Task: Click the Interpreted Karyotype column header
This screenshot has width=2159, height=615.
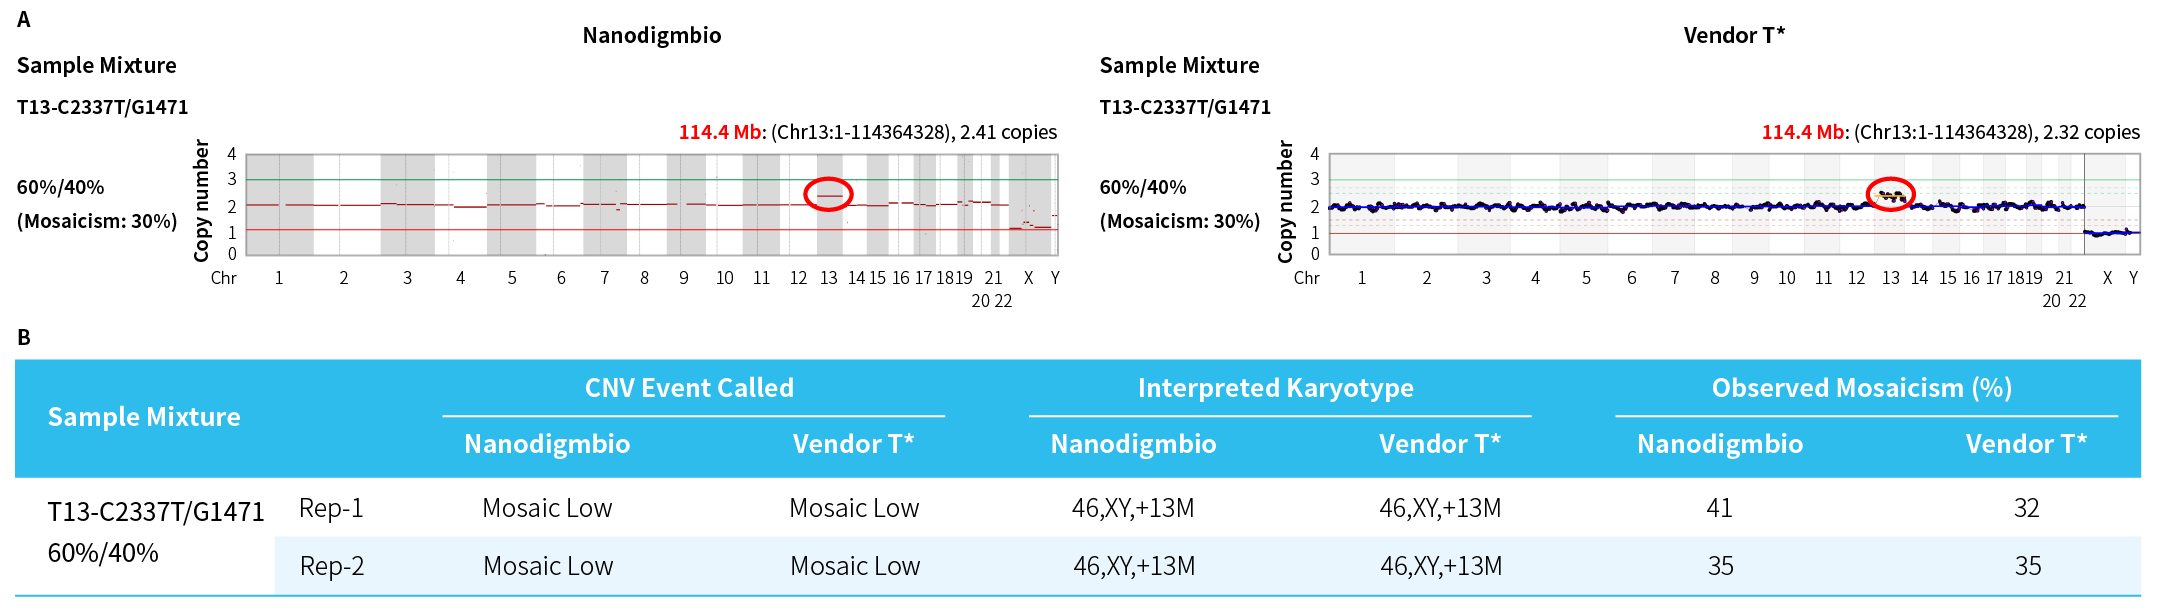Action: (x=1275, y=388)
